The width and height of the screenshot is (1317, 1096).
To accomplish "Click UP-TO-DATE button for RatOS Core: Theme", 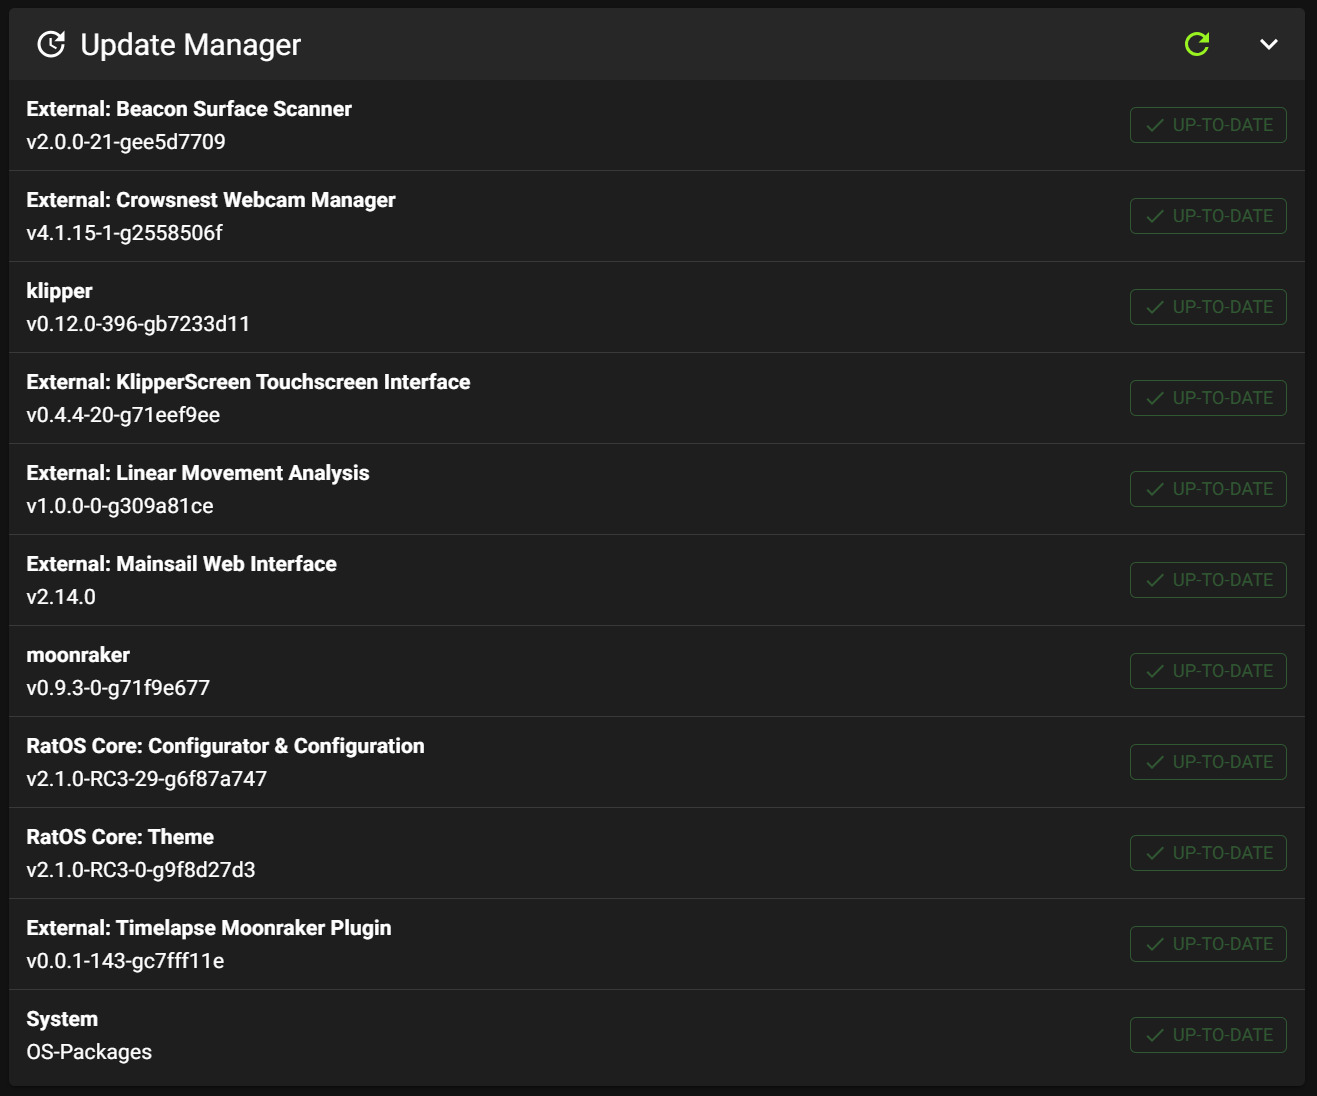I will 1208,853.
